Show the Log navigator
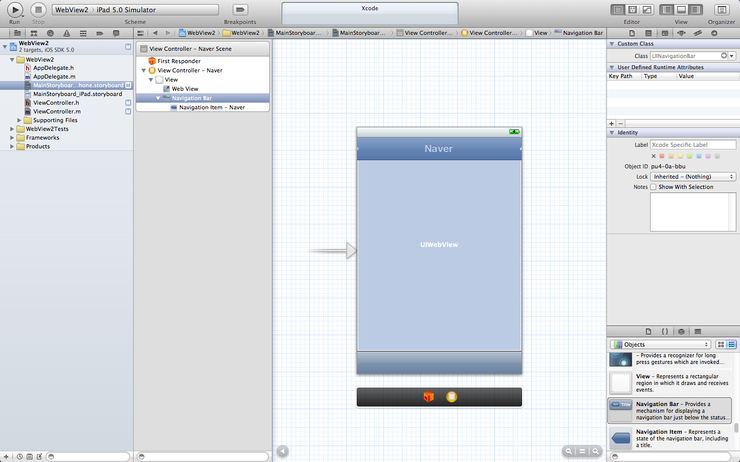The width and height of the screenshot is (740, 462). (x=116, y=33)
